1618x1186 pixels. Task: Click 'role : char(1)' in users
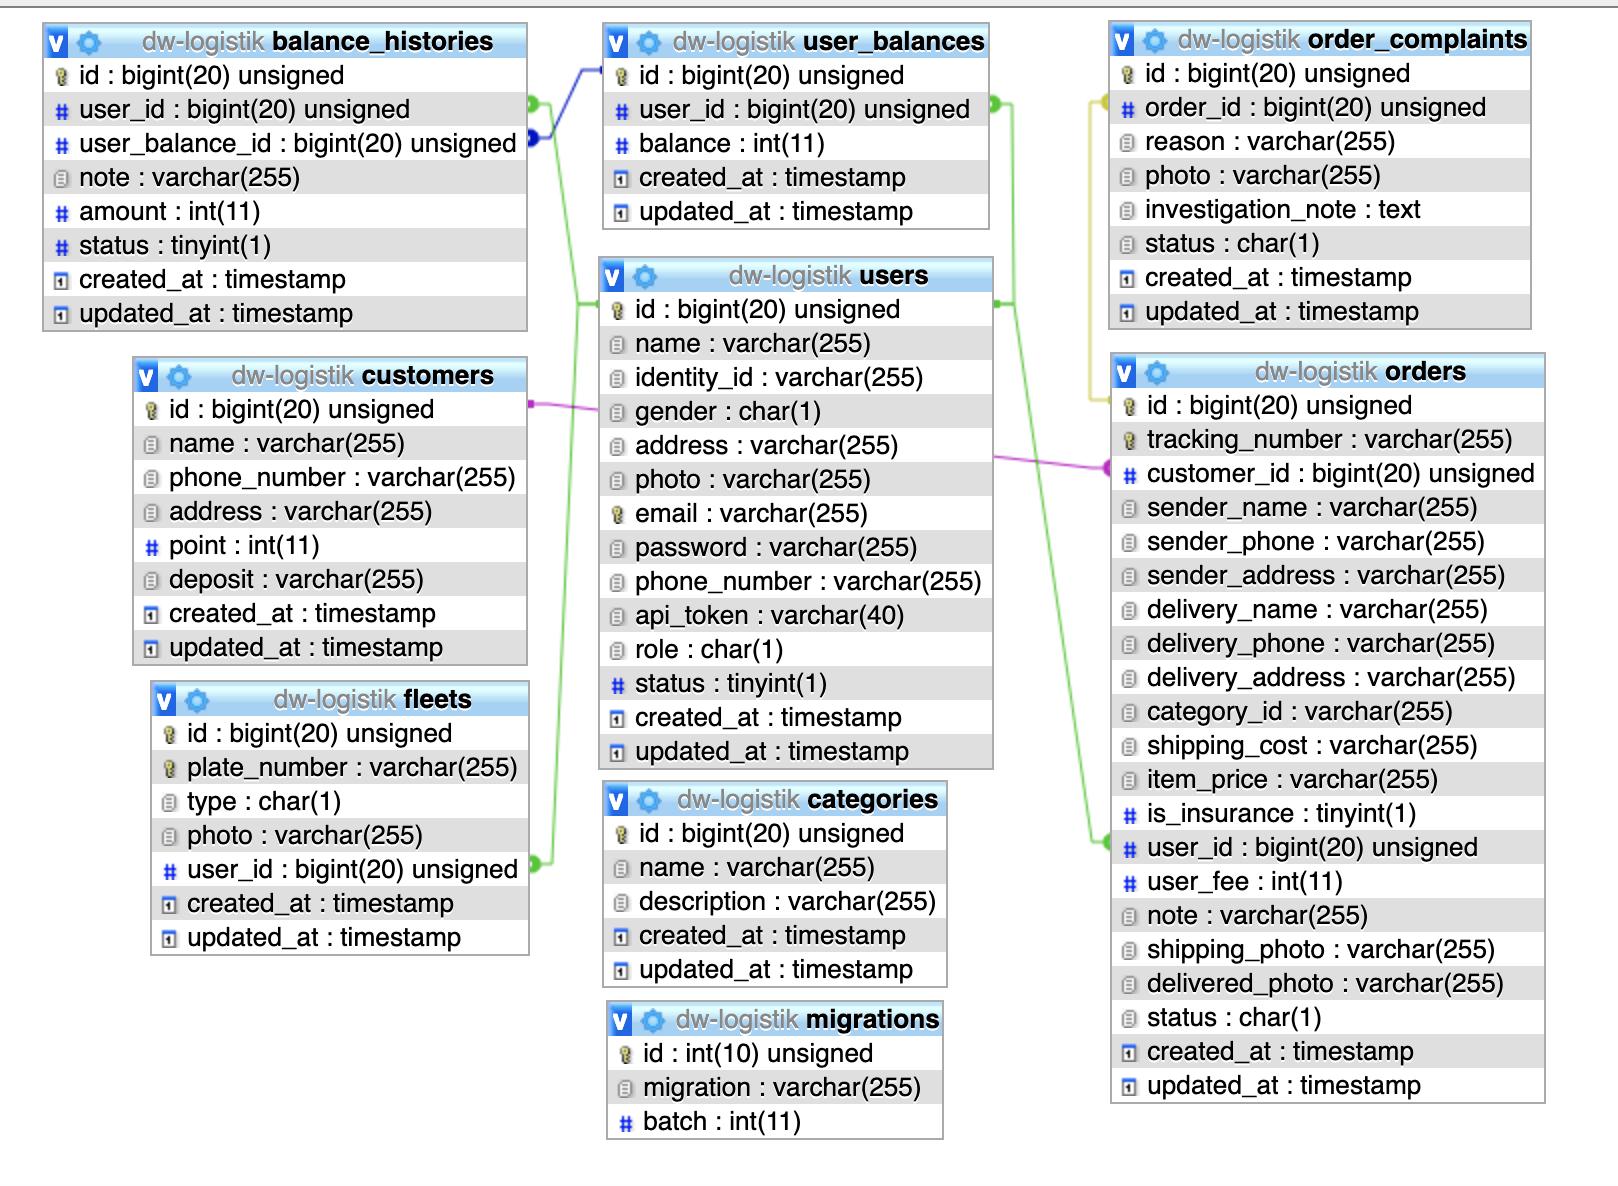tap(709, 650)
